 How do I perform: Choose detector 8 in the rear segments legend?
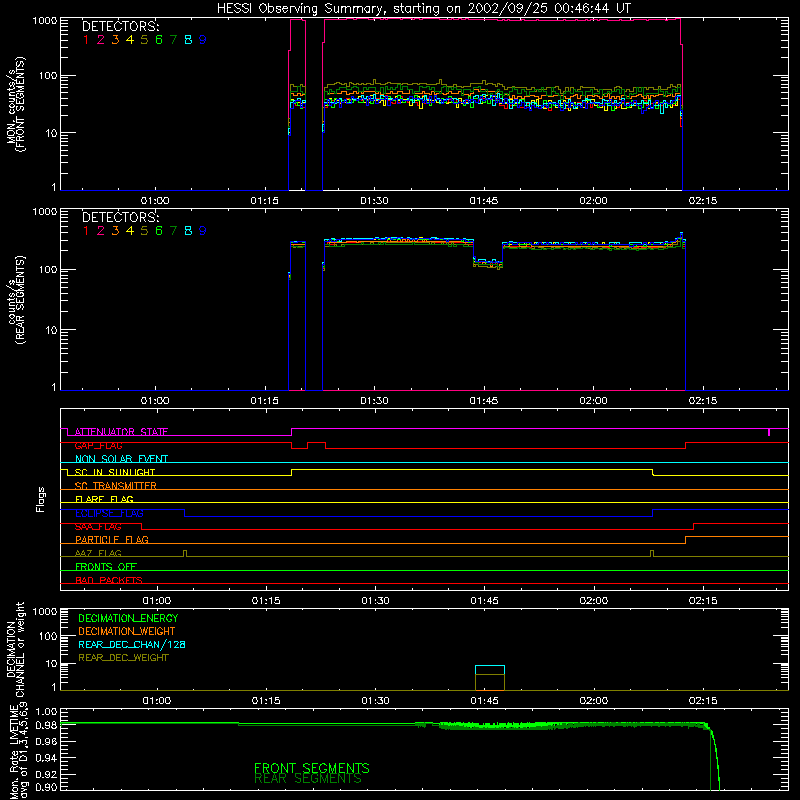point(188,231)
